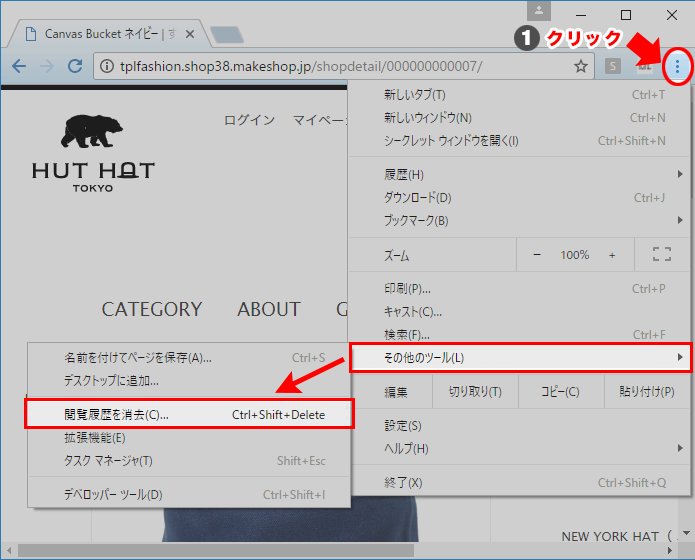Select 閲覧履歴を消去(C)... item
Image resolution: width=695 pixels, height=560 pixels.
(x=189, y=415)
